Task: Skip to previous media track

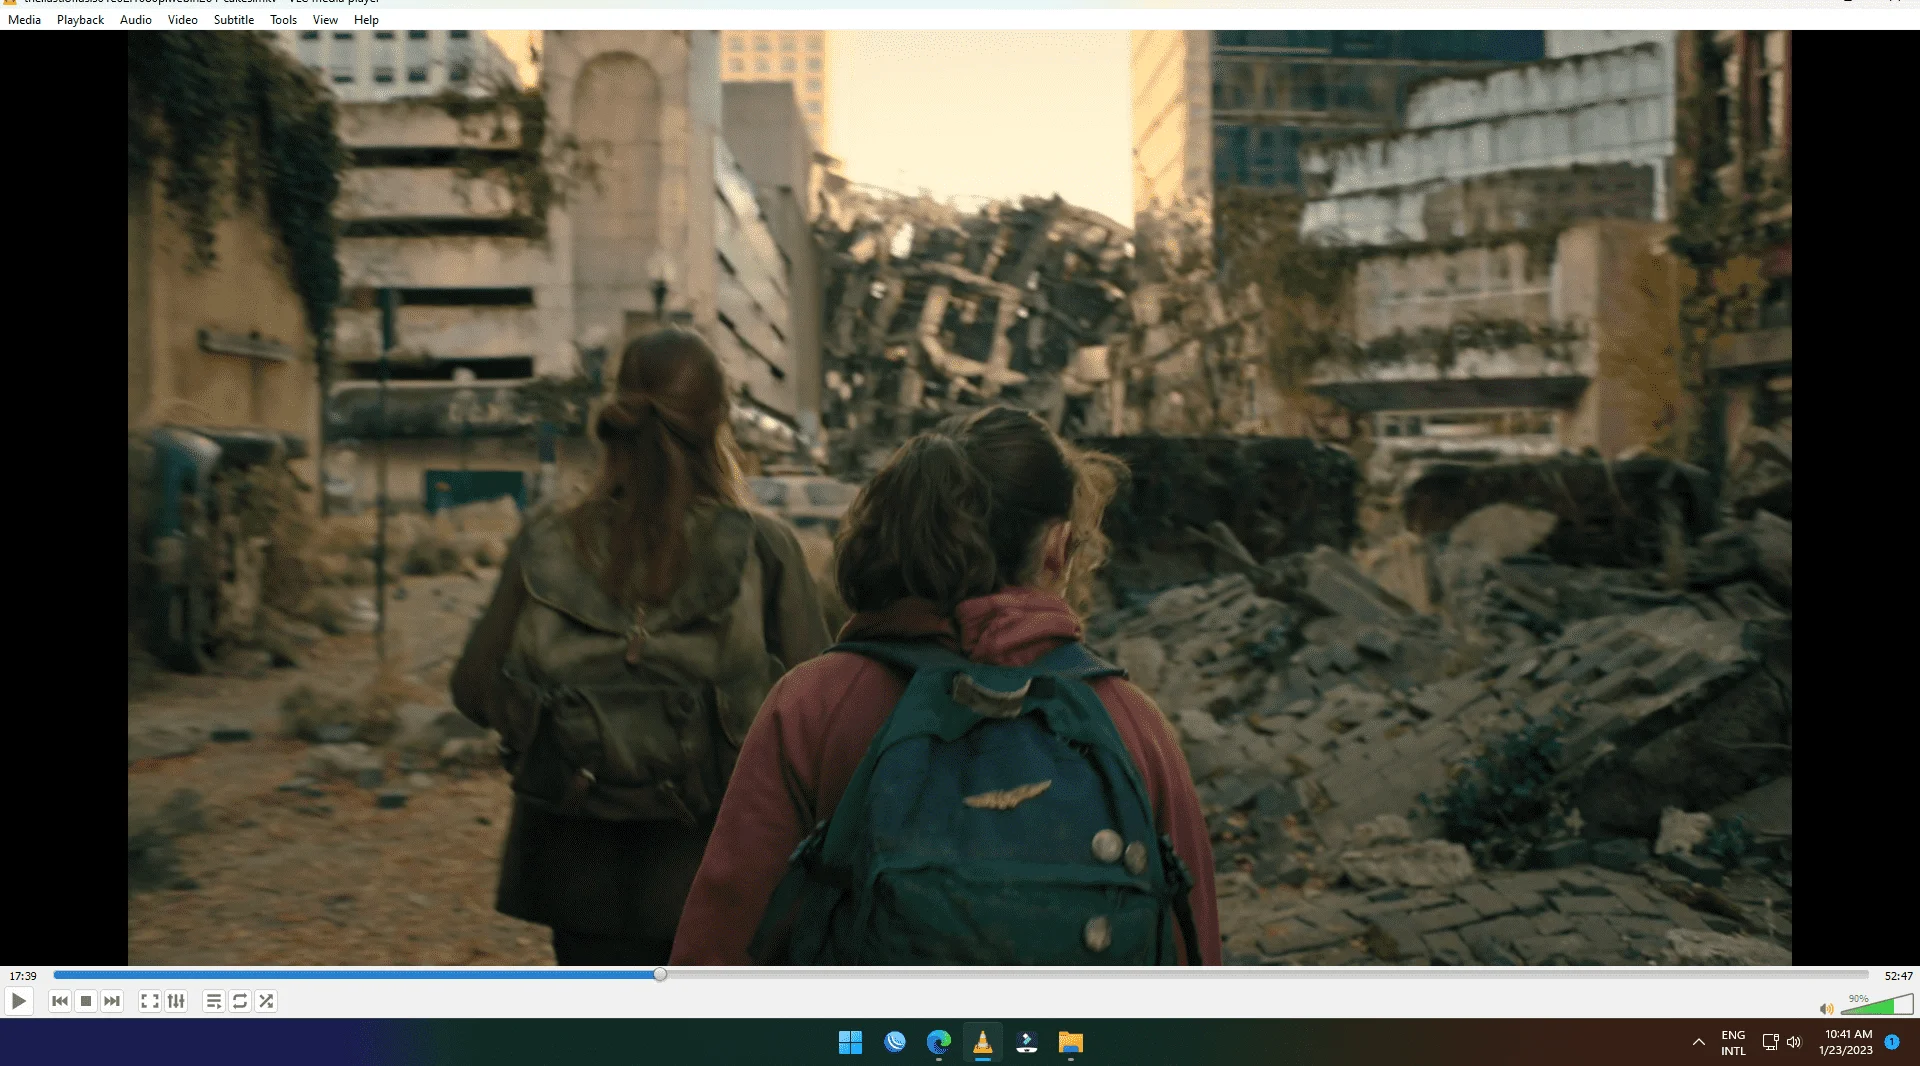Action: point(60,1001)
